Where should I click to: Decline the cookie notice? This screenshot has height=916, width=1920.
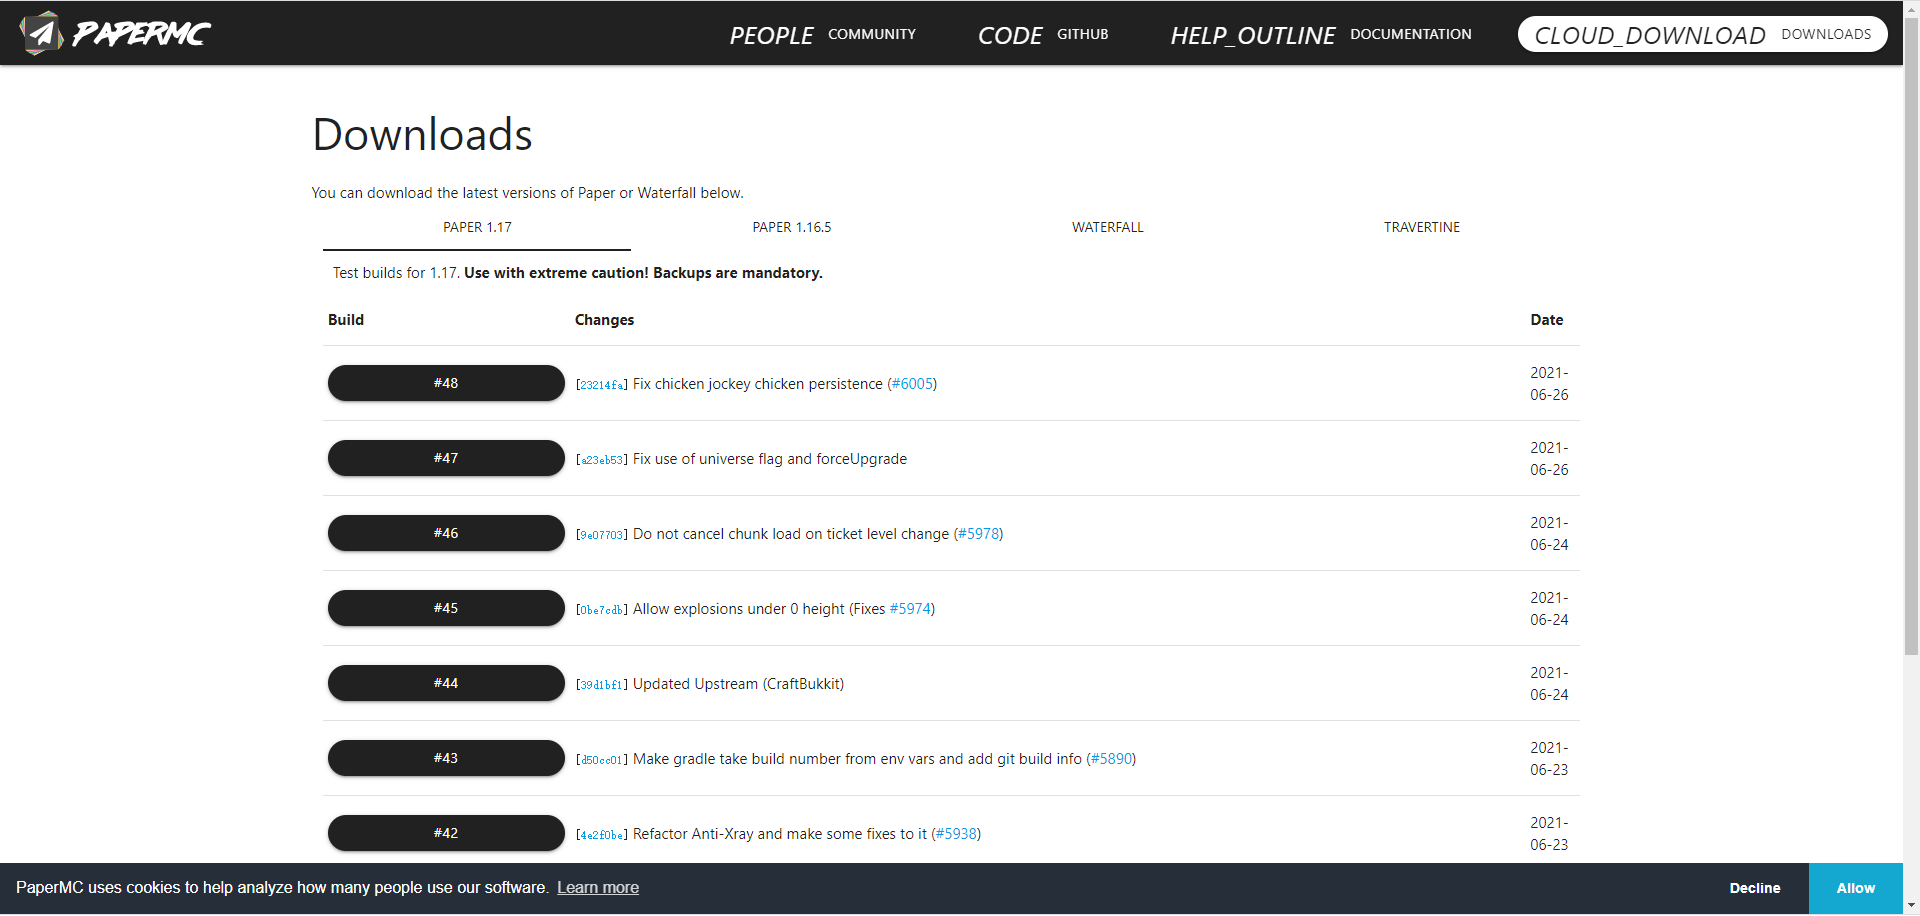tap(1755, 888)
